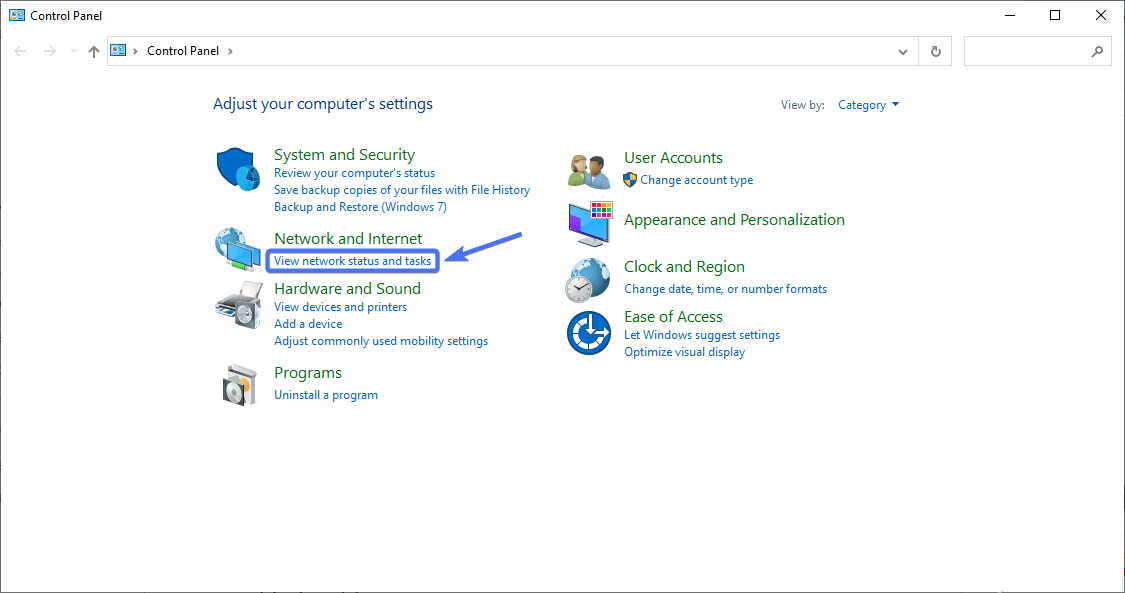
Task: Click the address bar path field
Action: click(512, 52)
